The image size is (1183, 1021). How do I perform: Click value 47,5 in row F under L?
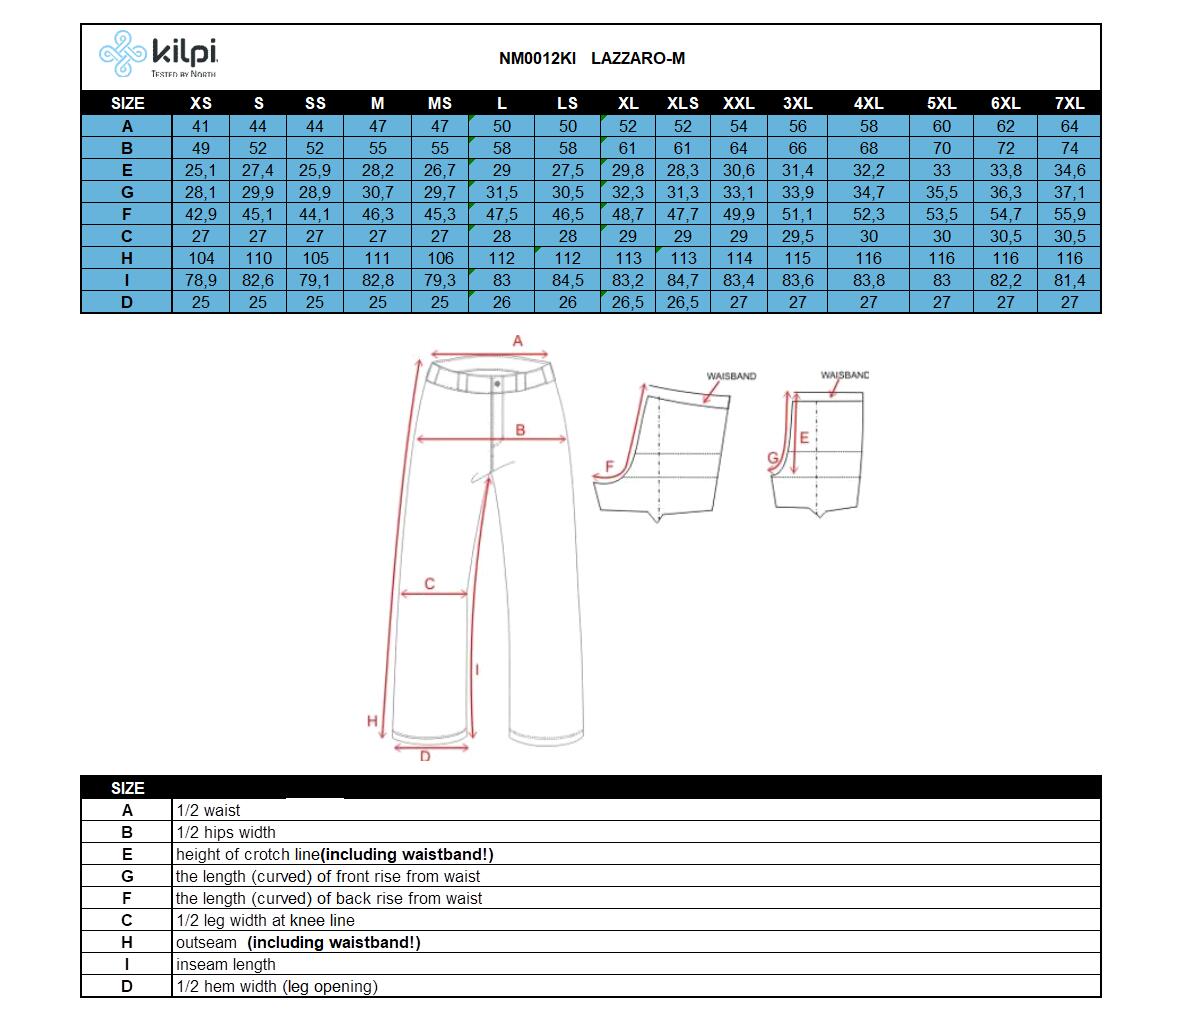502,214
